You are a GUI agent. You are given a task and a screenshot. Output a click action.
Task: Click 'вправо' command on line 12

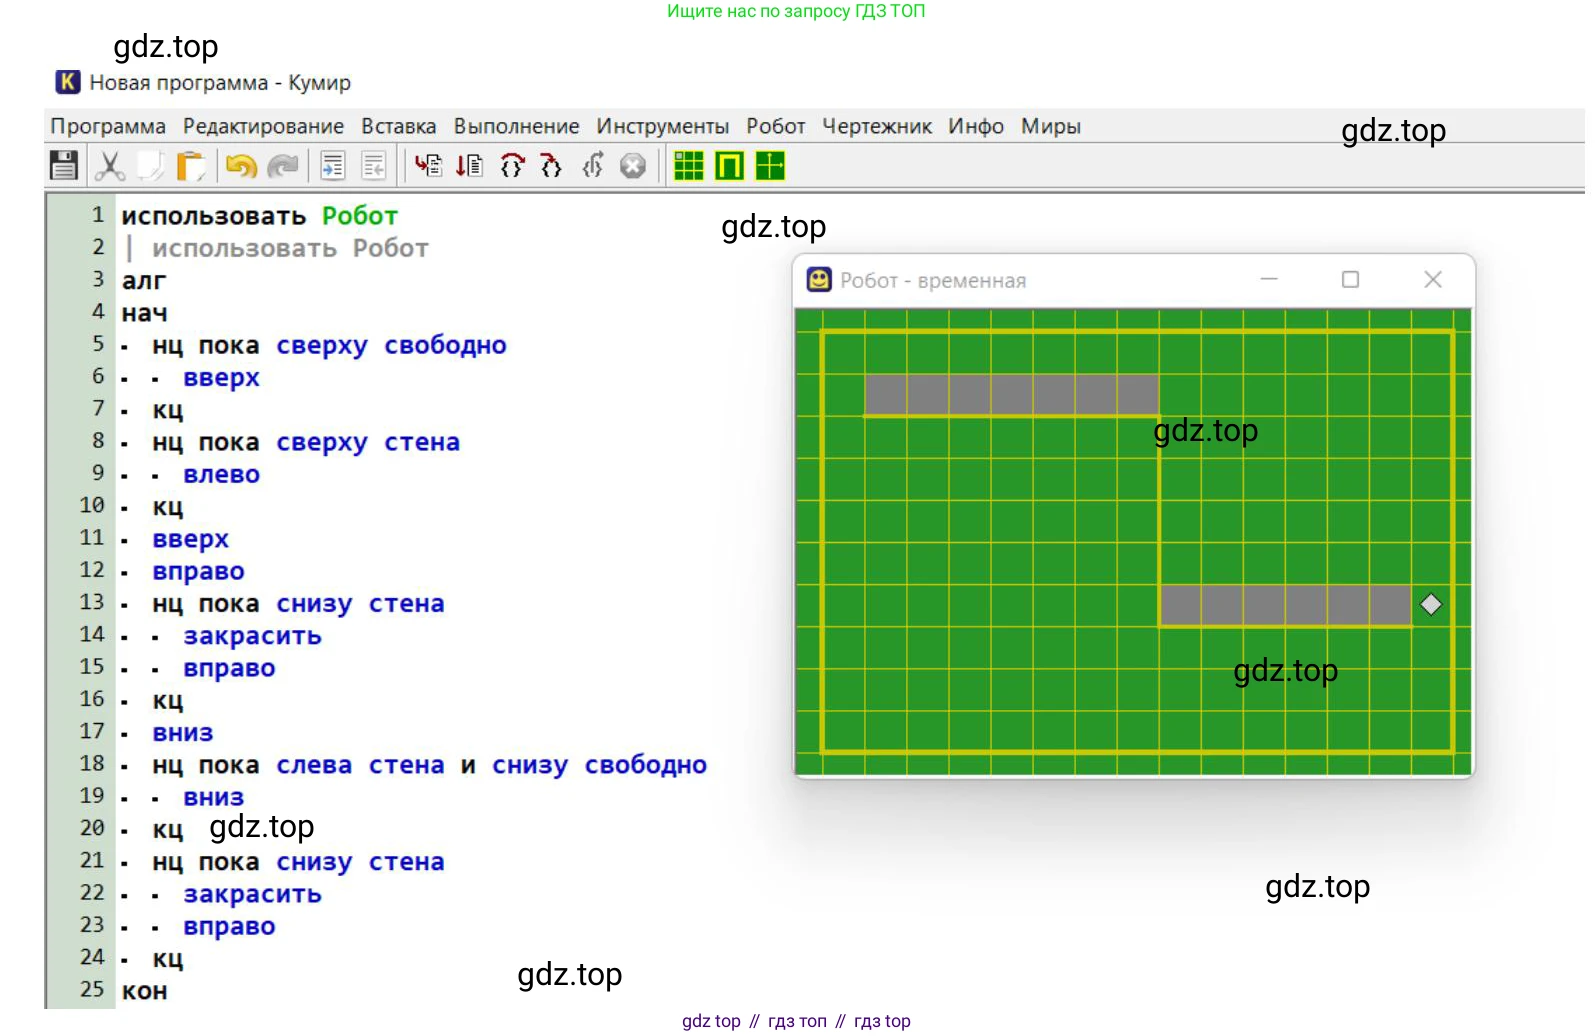tap(198, 572)
